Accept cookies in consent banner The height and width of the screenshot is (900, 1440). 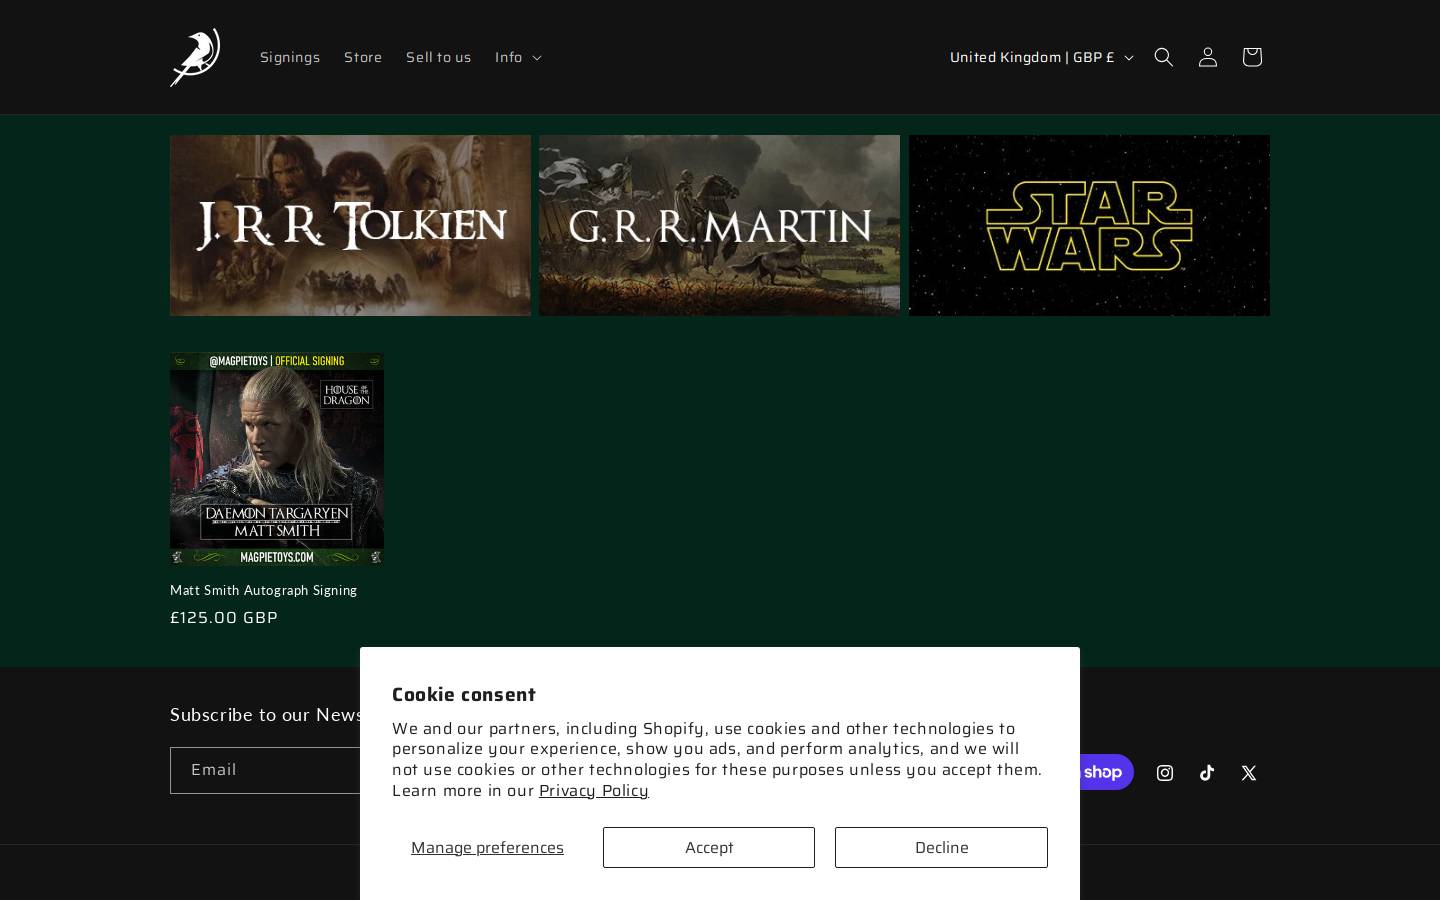(x=709, y=847)
